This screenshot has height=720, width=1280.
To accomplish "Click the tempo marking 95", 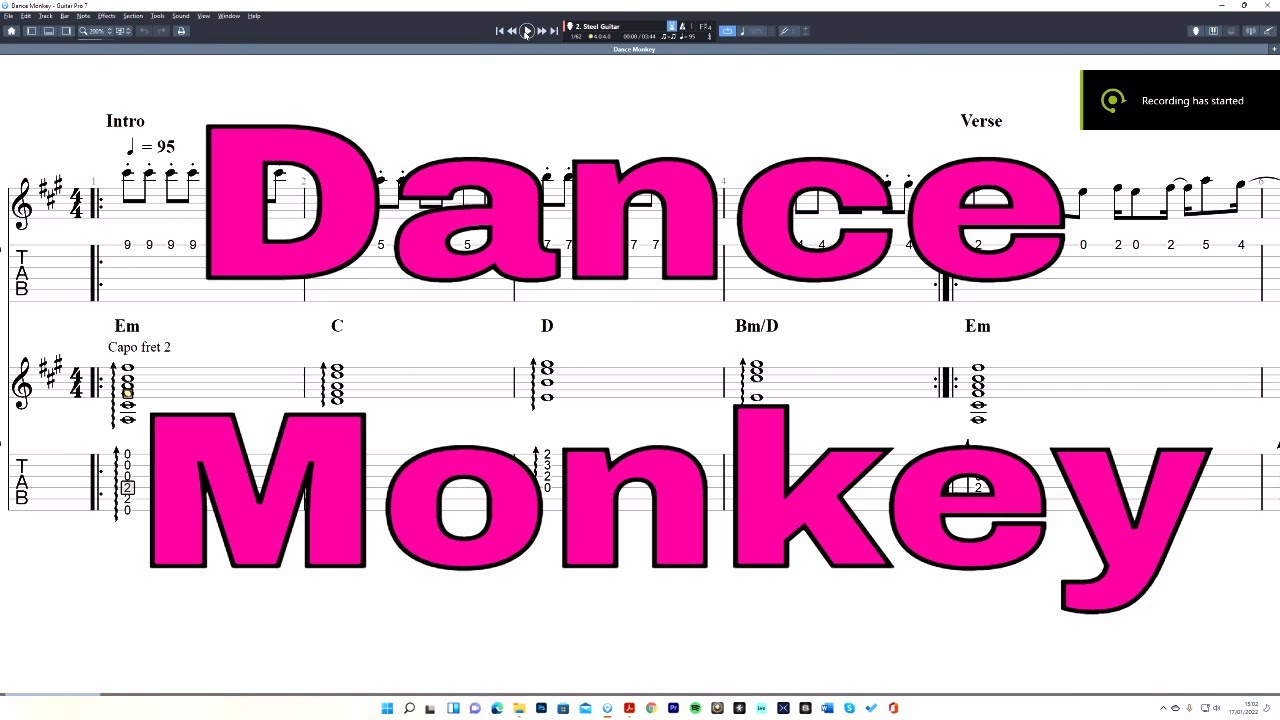I will [151, 147].
